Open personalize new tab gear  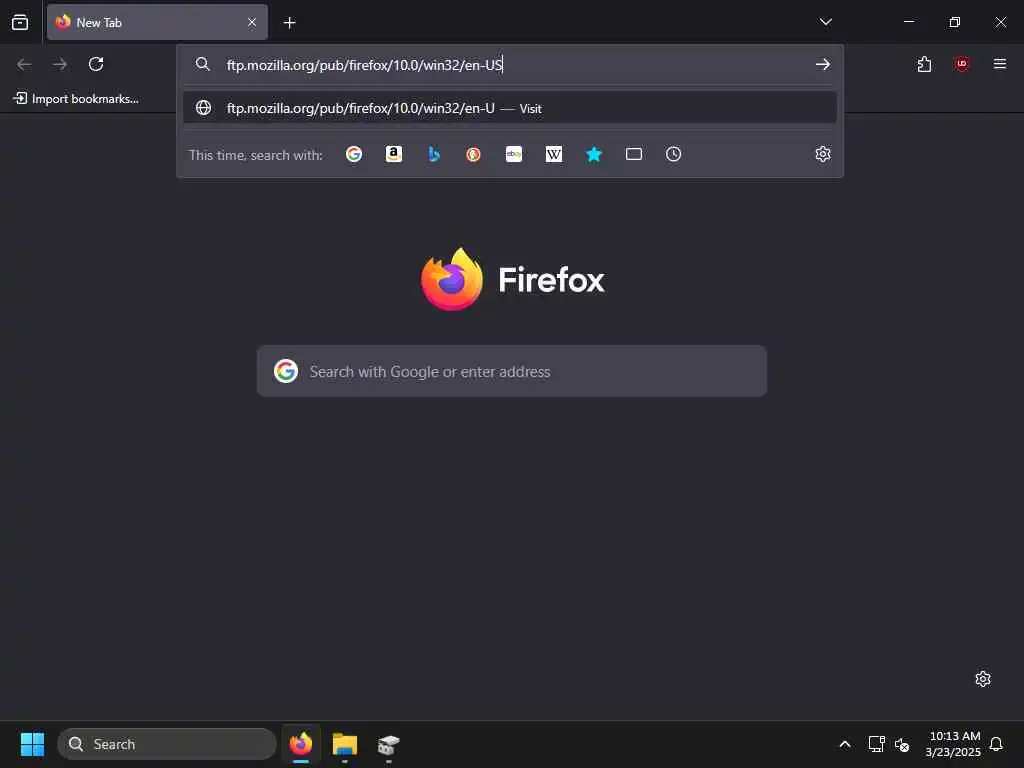coord(983,679)
